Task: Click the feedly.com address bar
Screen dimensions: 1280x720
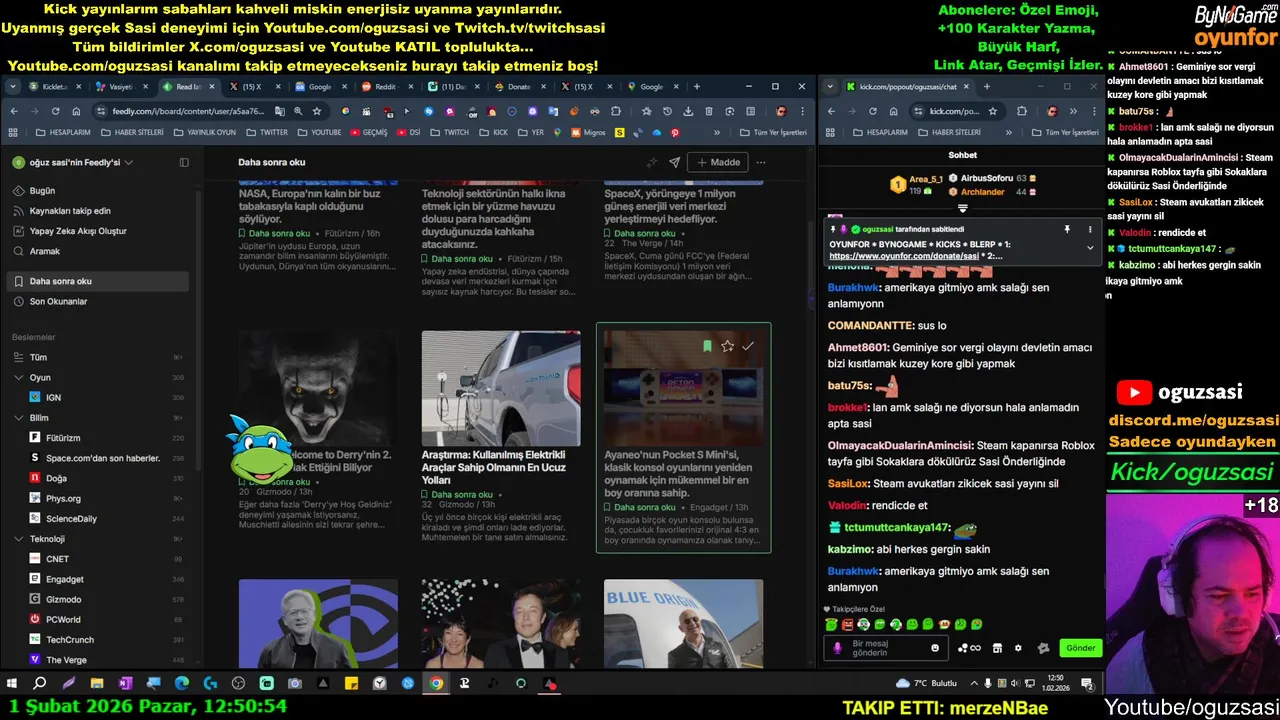Action: coord(188,111)
